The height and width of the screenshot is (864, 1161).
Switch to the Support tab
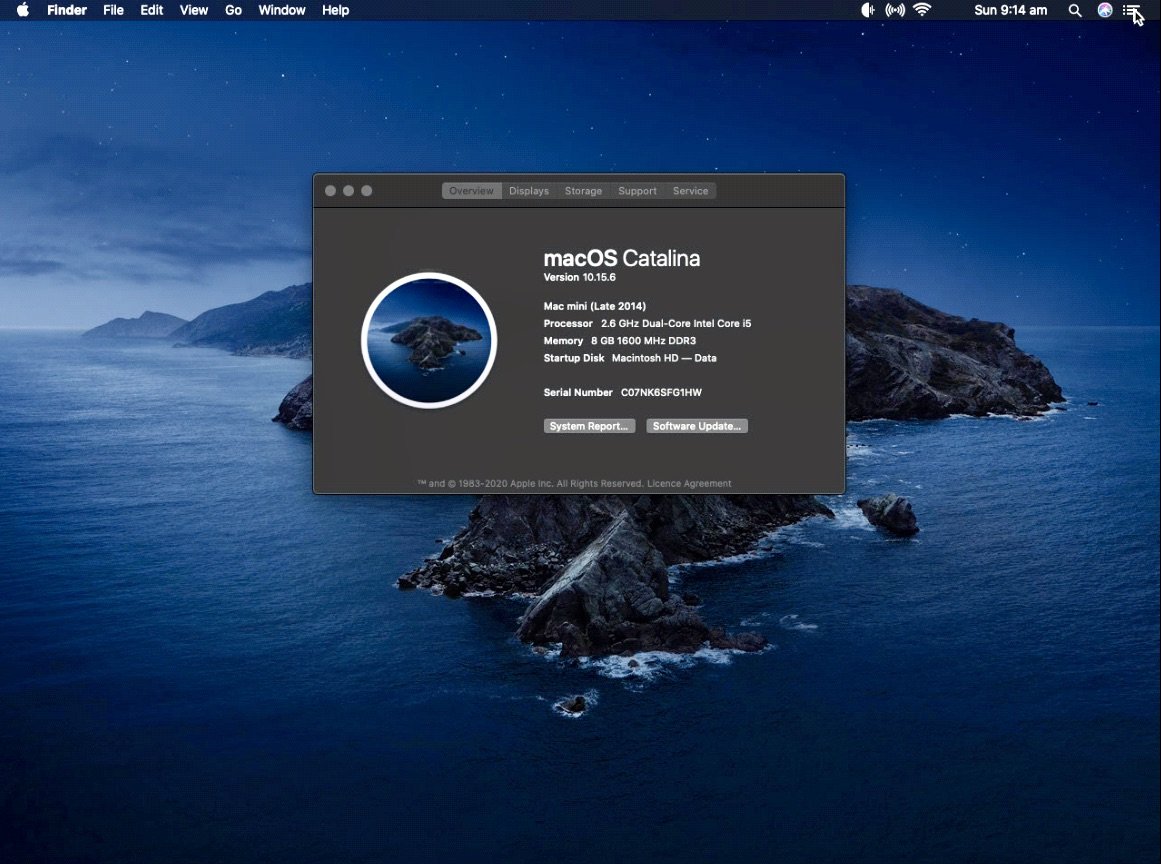point(638,191)
